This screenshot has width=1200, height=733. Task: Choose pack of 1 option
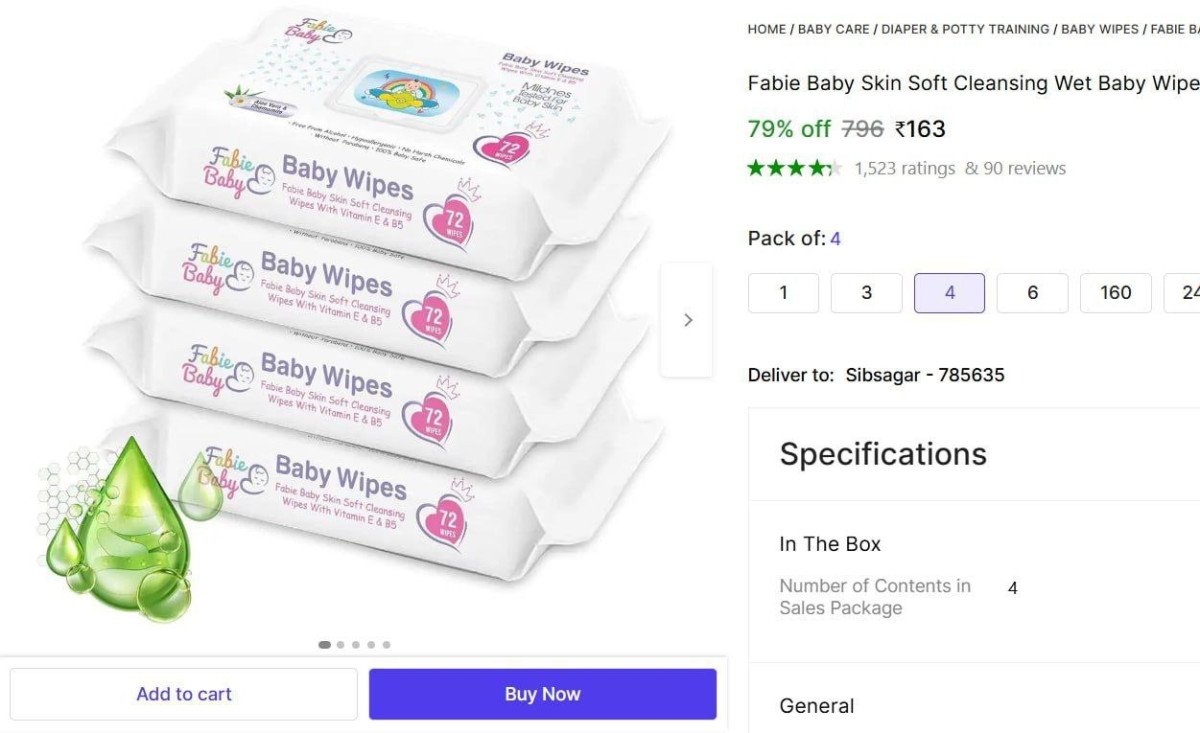783,293
